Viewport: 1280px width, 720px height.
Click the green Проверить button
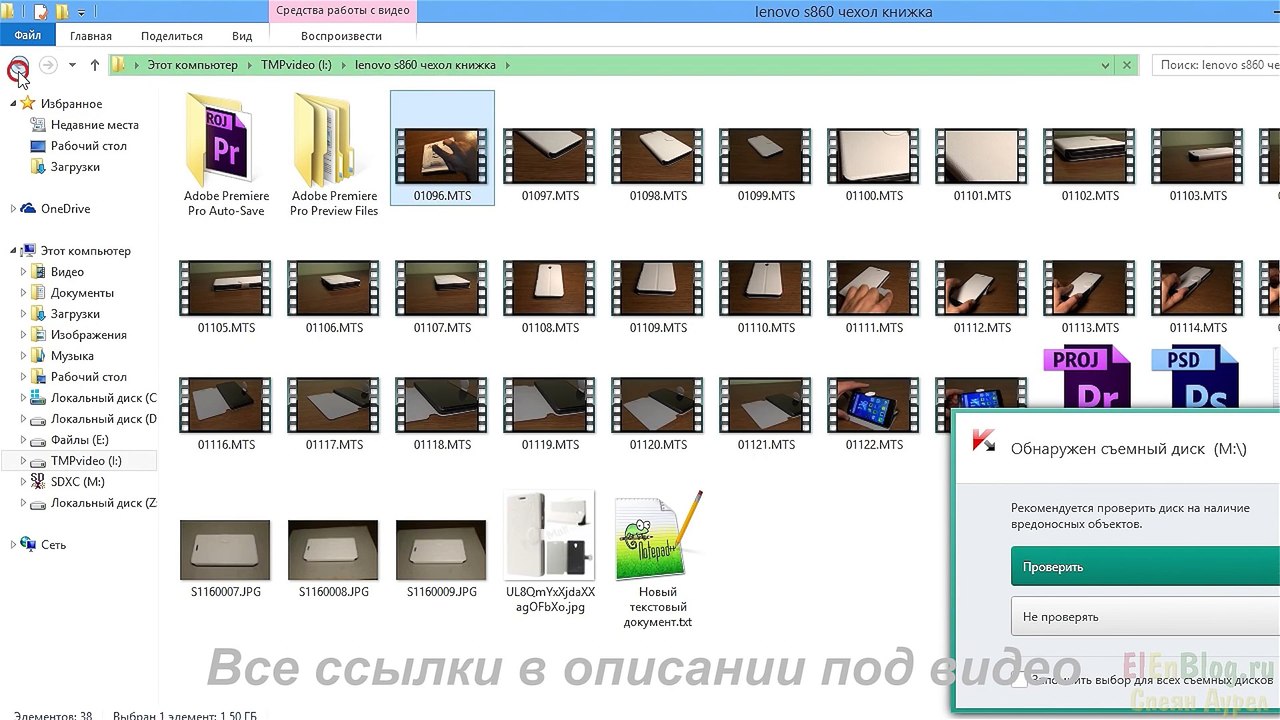(1145, 567)
